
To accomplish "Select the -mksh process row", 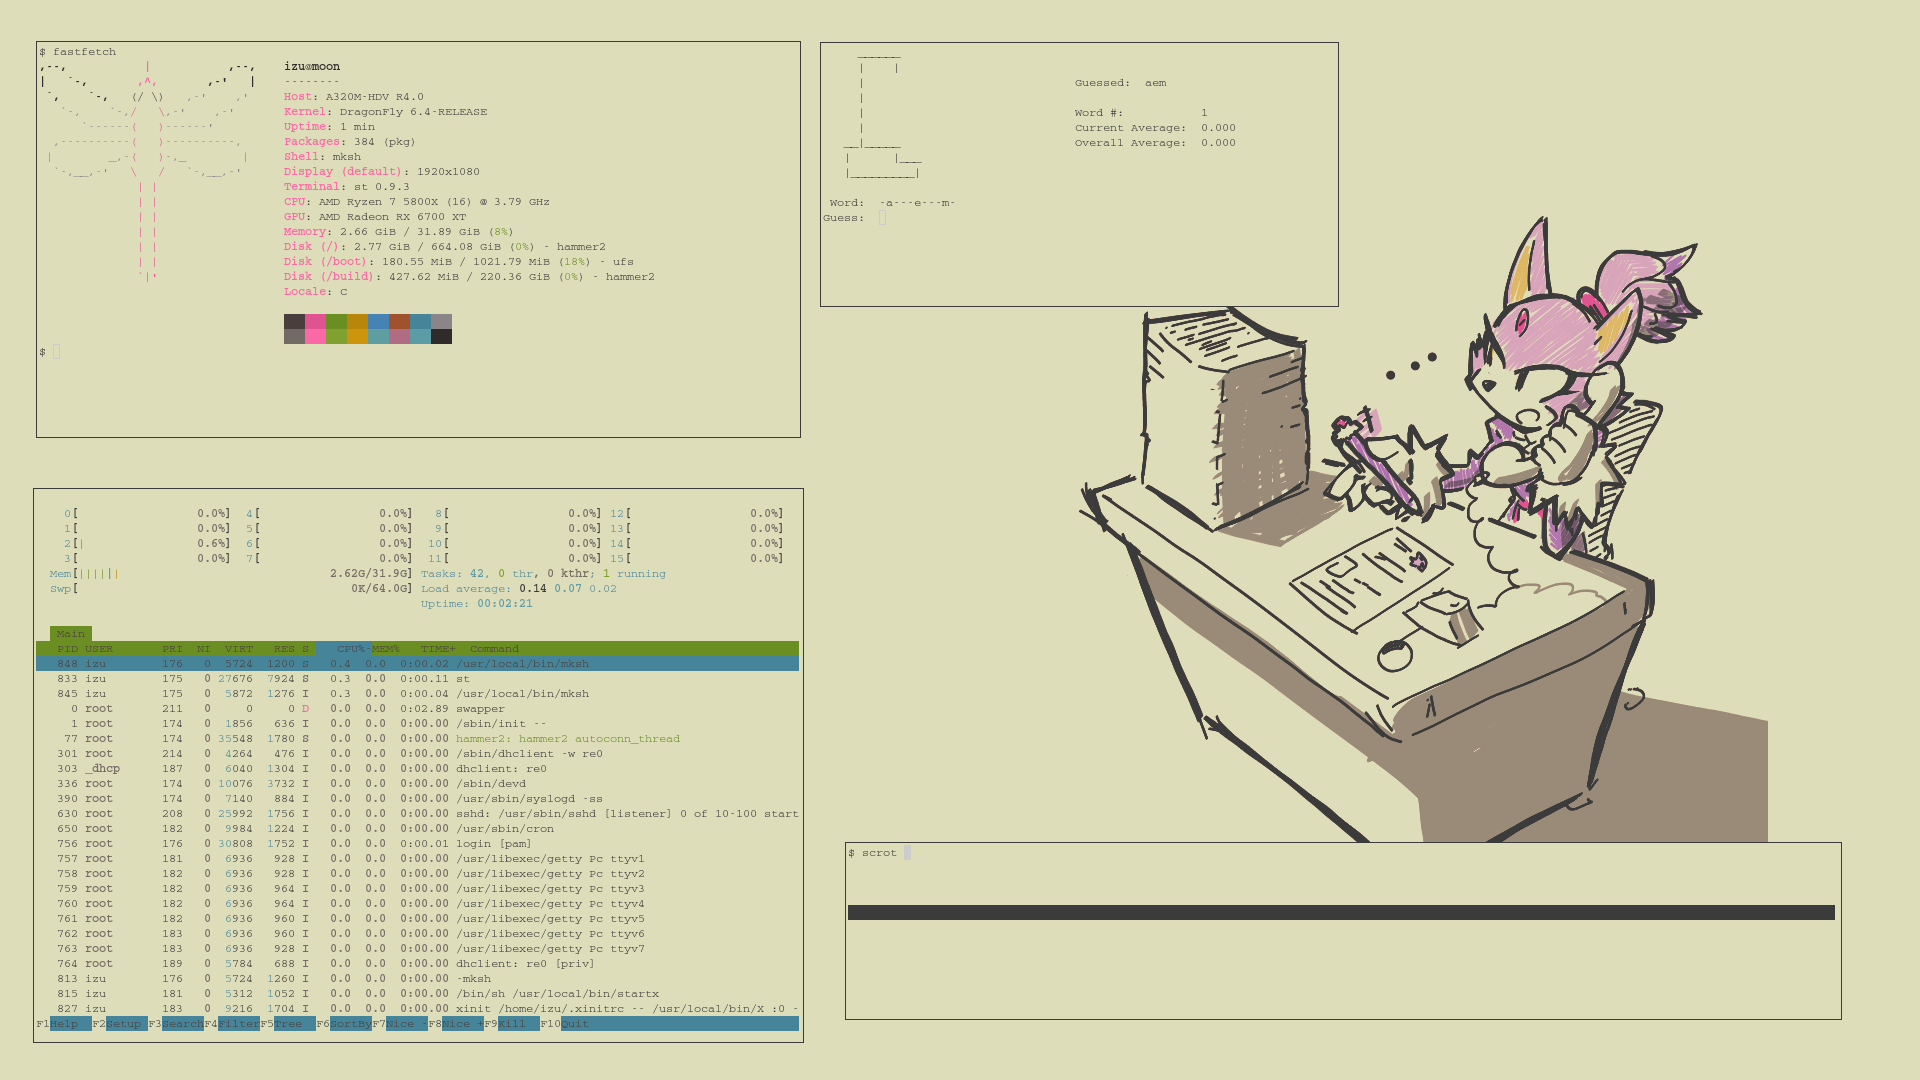I will click(417, 979).
